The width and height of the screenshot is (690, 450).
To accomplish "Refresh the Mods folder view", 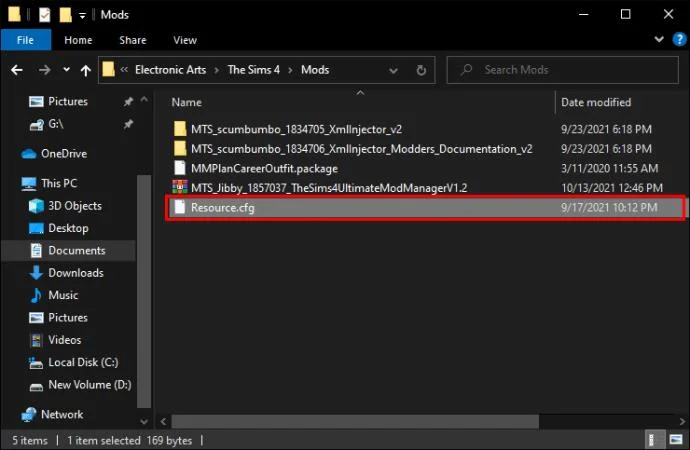I will point(421,70).
